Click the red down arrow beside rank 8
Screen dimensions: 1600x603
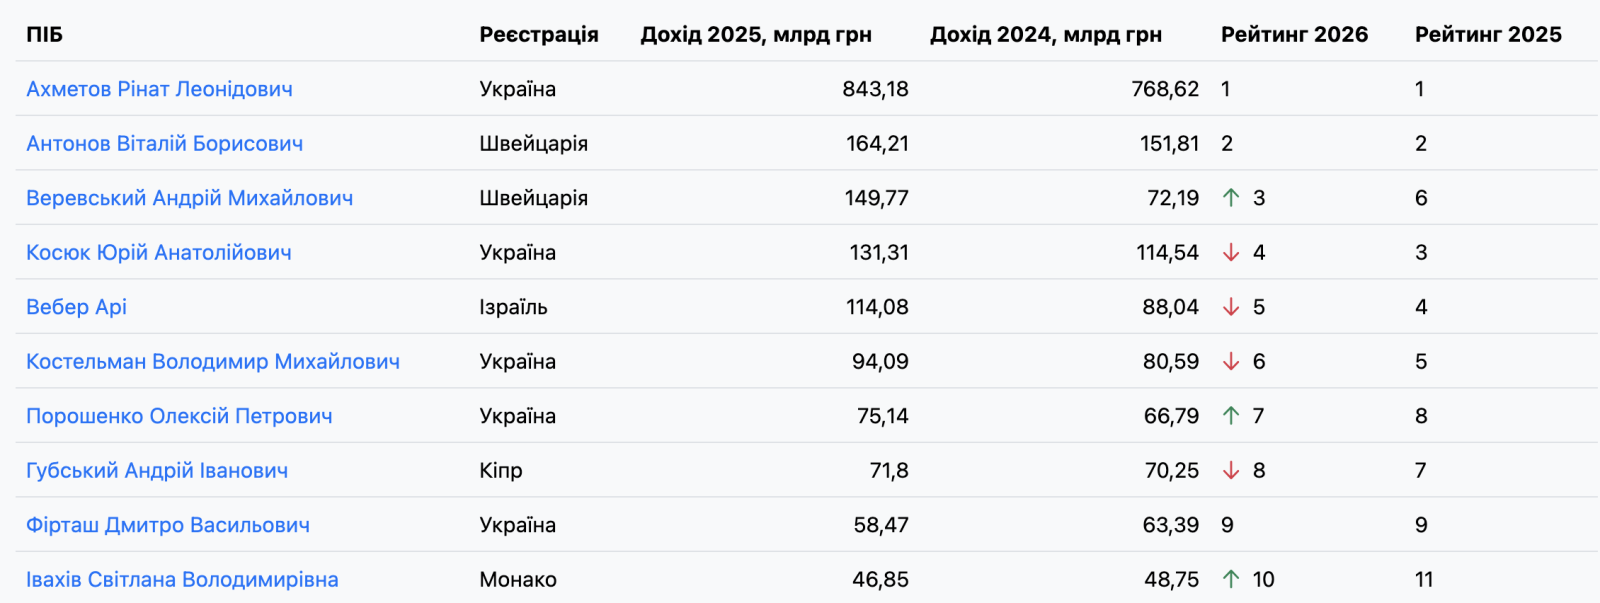(x=1231, y=471)
